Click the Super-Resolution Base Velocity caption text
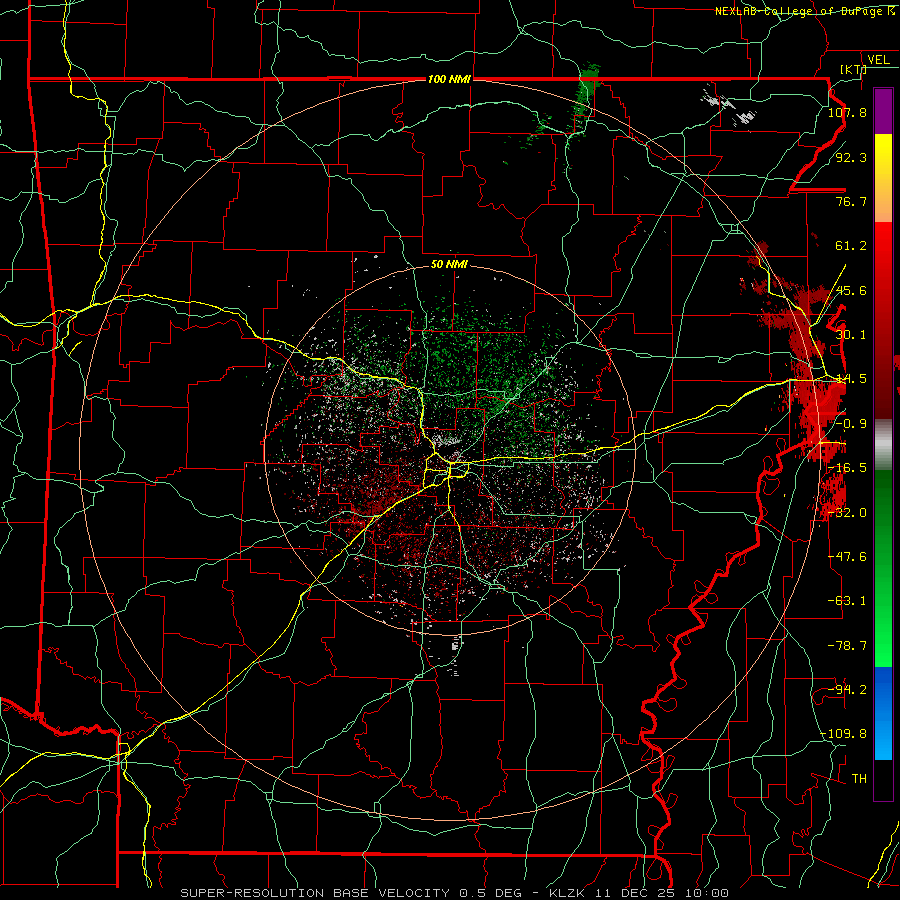Image resolution: width=900 pixels, height=900 pixels. coord(455,893)
